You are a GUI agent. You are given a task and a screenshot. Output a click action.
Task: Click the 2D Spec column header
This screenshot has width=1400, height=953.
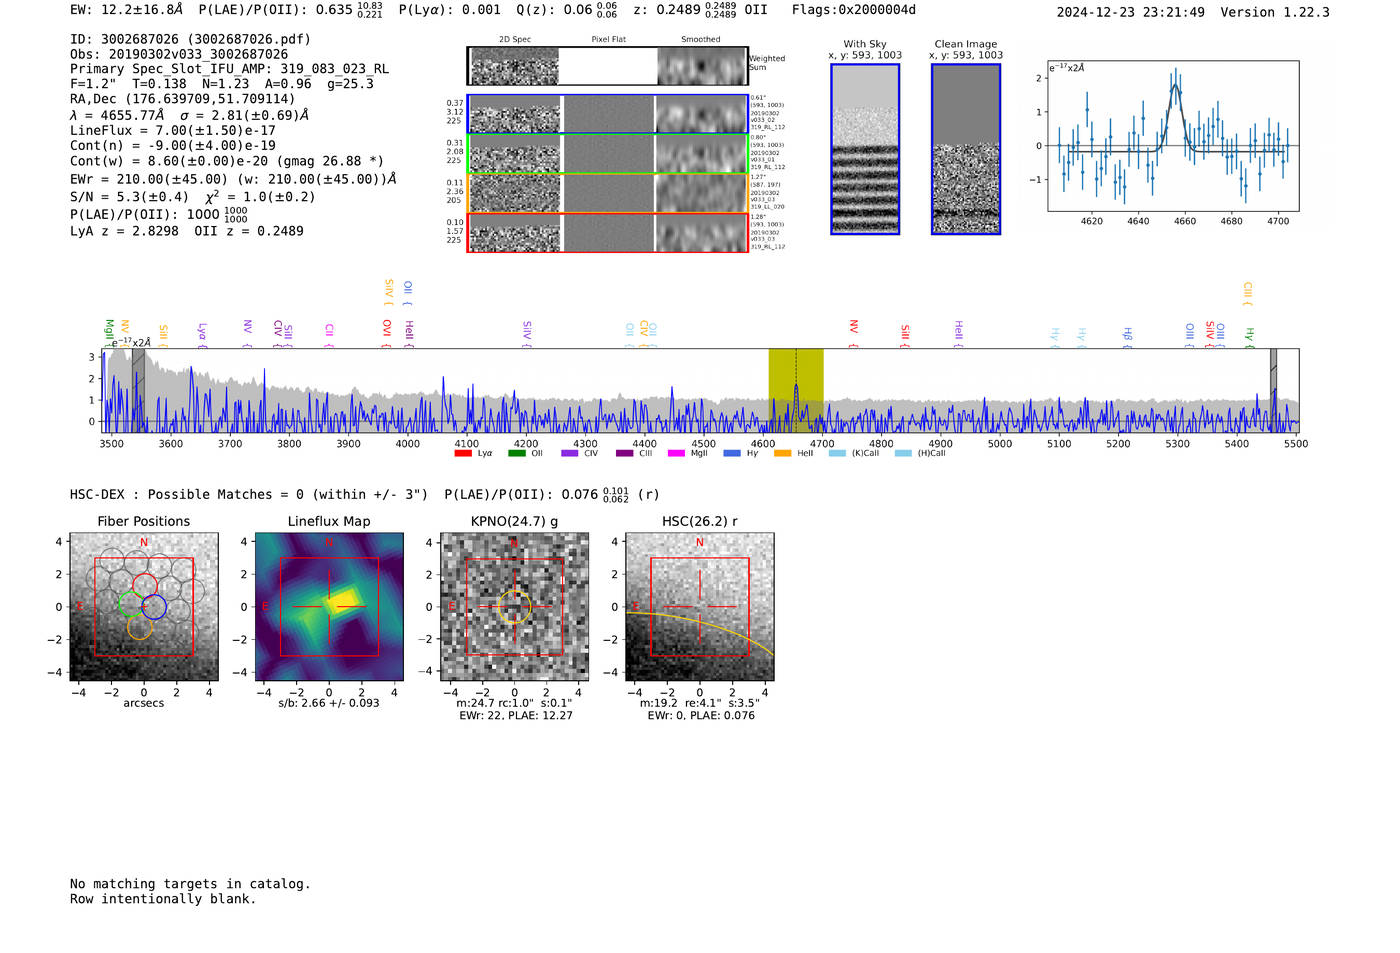515,40
